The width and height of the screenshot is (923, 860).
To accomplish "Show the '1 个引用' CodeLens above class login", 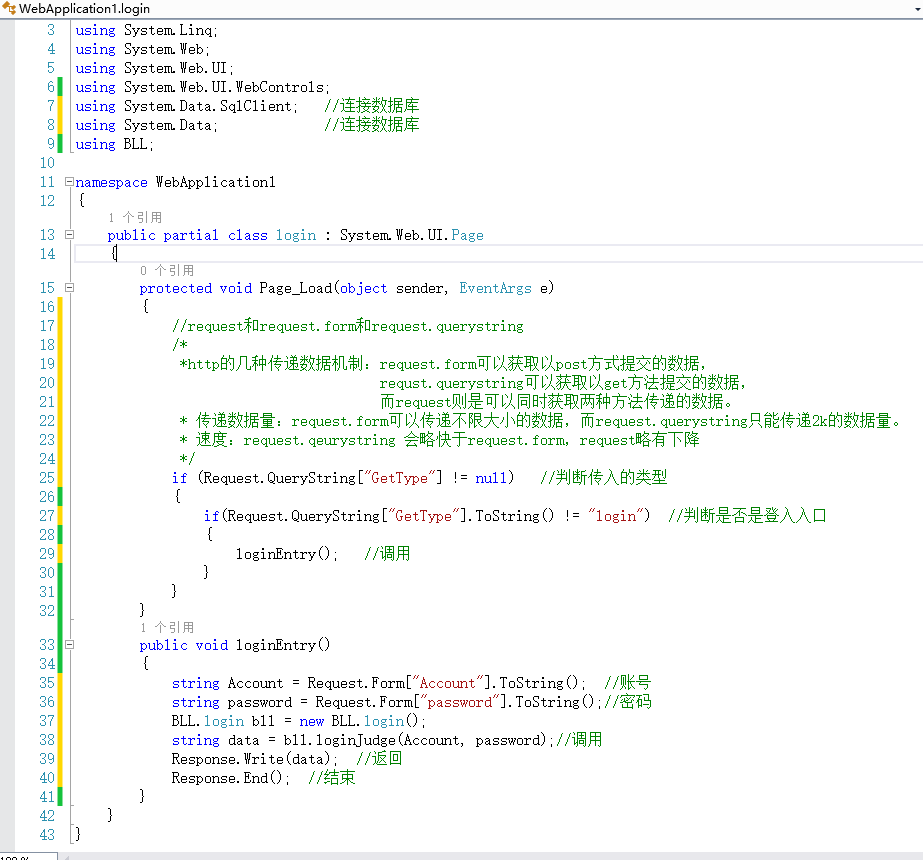I will (135, 217).
